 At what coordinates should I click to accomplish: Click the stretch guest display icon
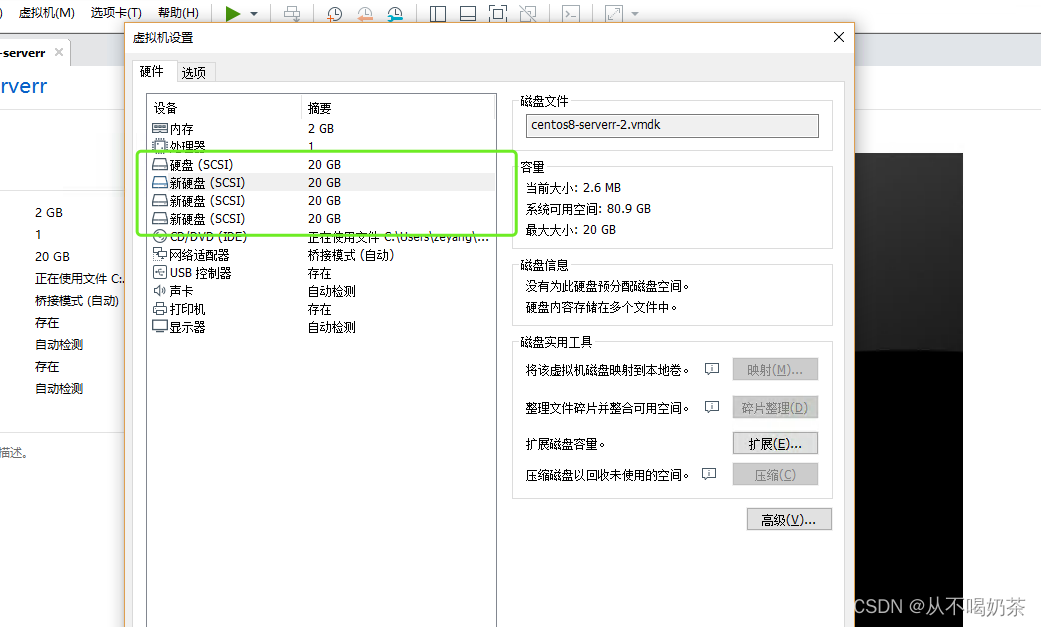614,13
